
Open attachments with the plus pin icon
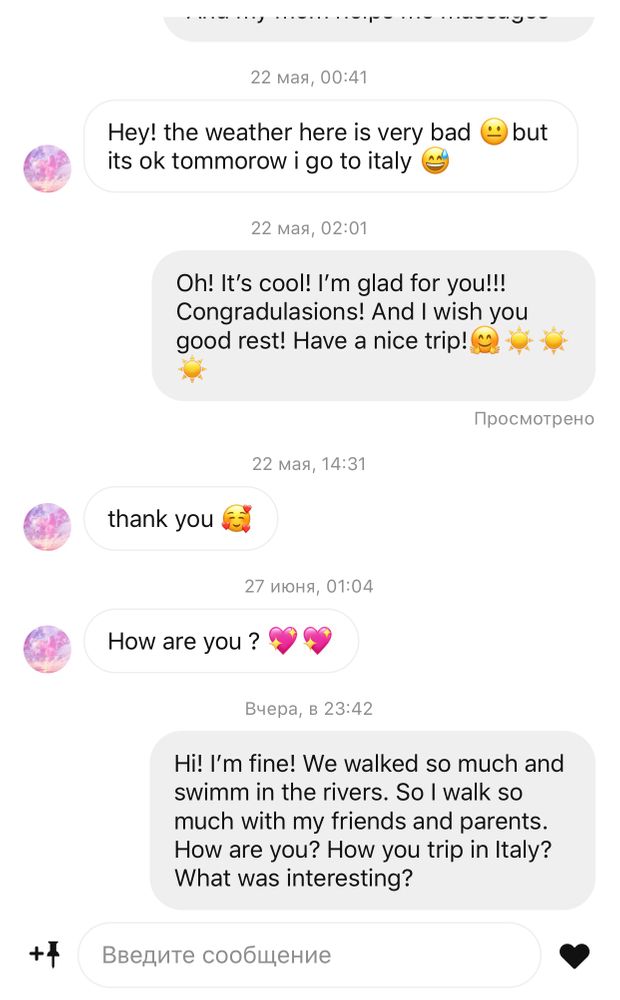click(45, 955)
